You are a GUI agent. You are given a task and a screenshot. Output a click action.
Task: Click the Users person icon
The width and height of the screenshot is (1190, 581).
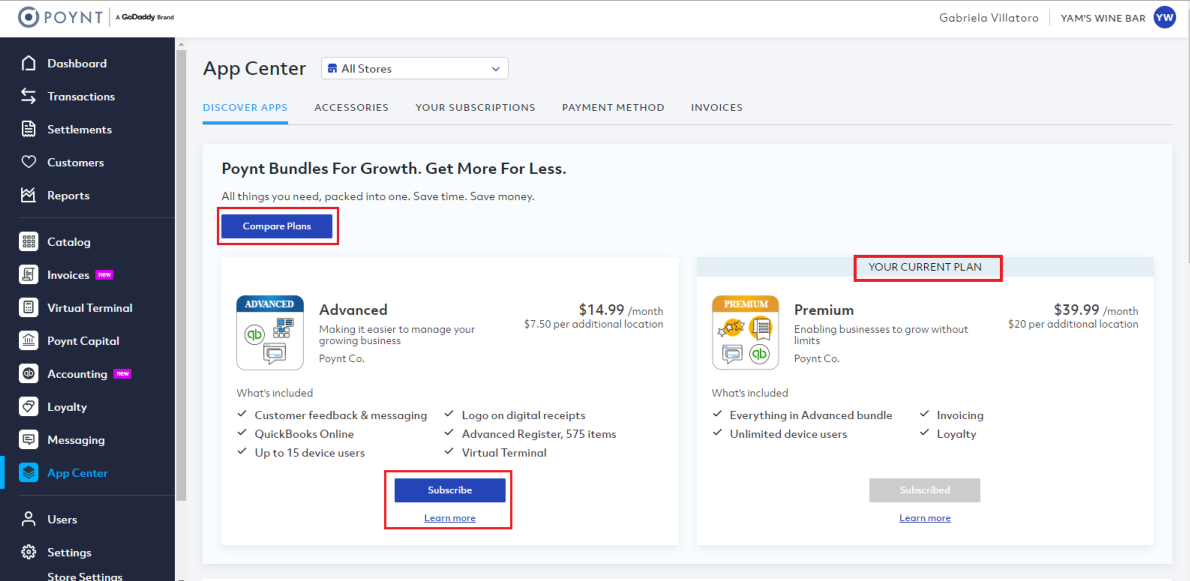[29, 520]
